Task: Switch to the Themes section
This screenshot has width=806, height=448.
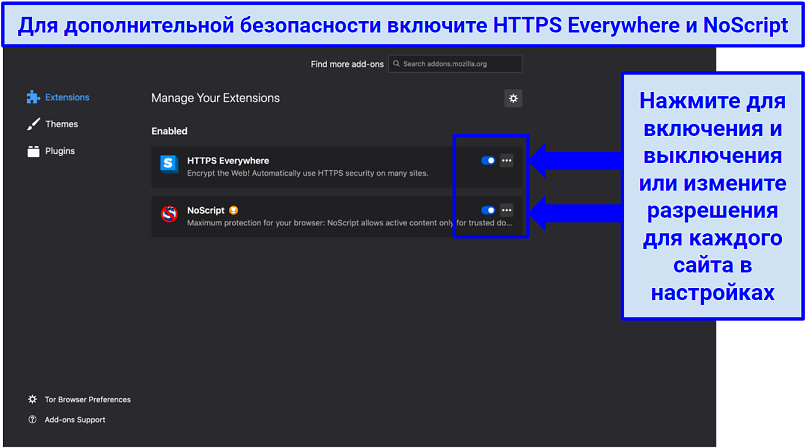Action: pyautogui.click(x=52, y=124)
